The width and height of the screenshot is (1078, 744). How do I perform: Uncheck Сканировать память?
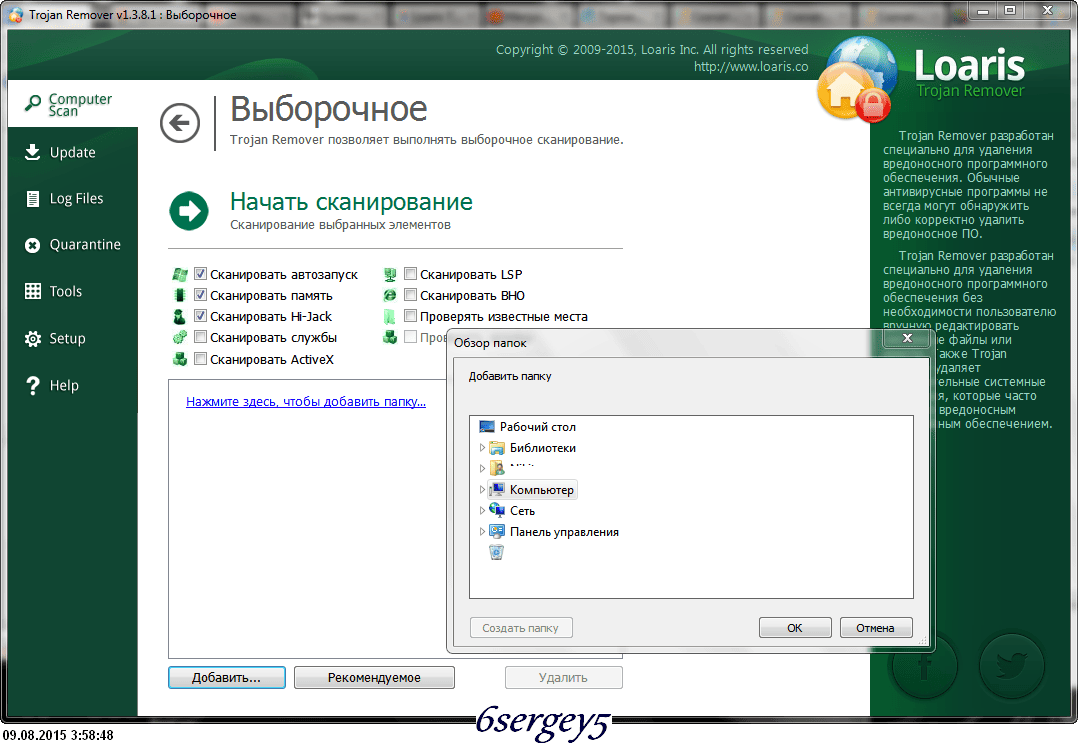click(x=200, y=295)
